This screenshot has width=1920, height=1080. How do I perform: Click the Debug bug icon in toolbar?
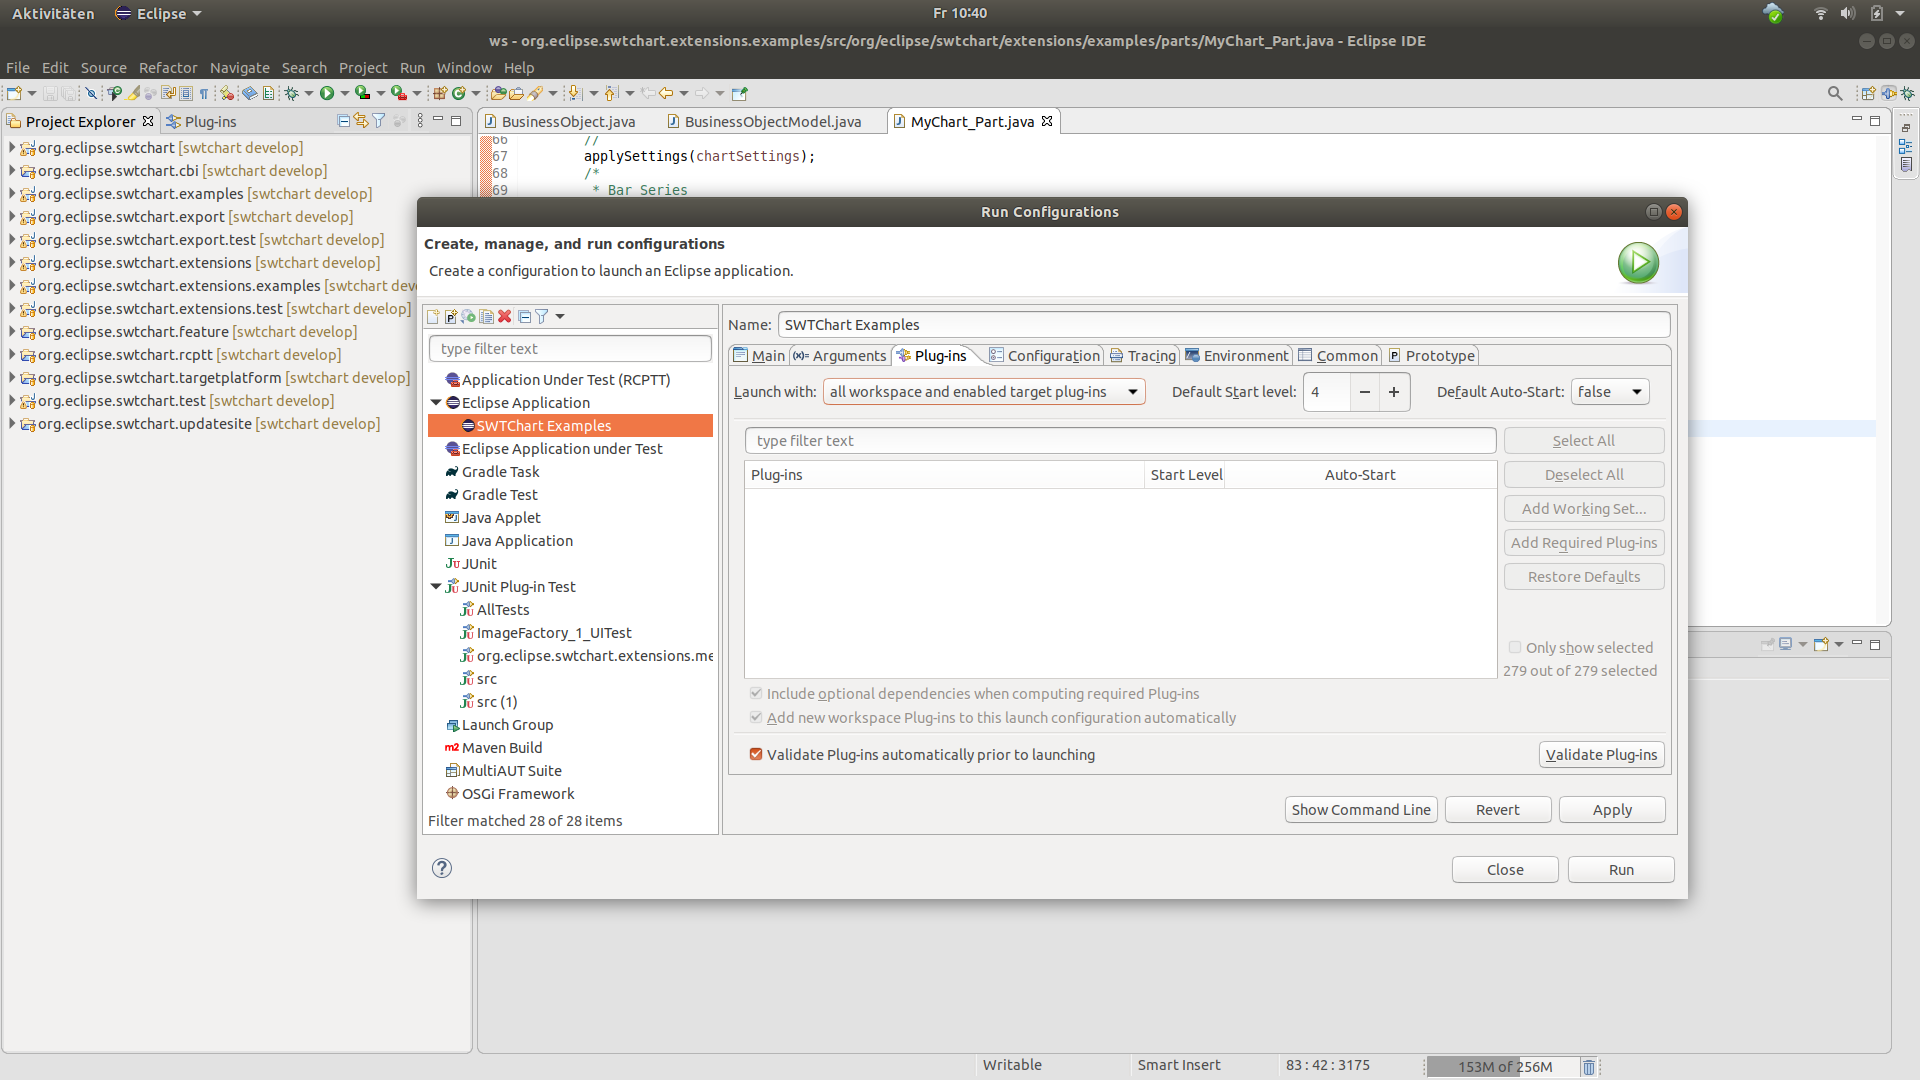tap(291, 93)
